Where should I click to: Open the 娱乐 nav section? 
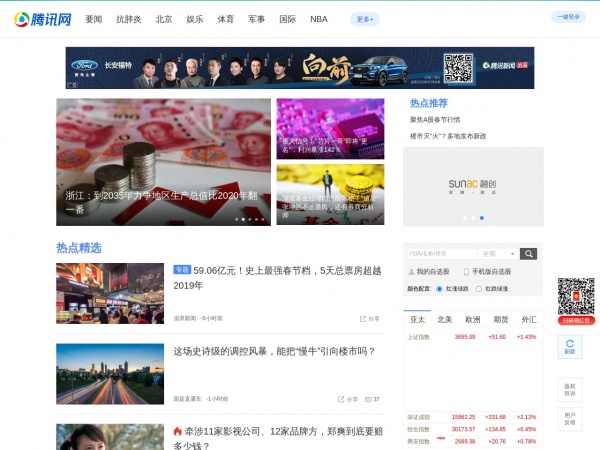click(x=195, y=19)
